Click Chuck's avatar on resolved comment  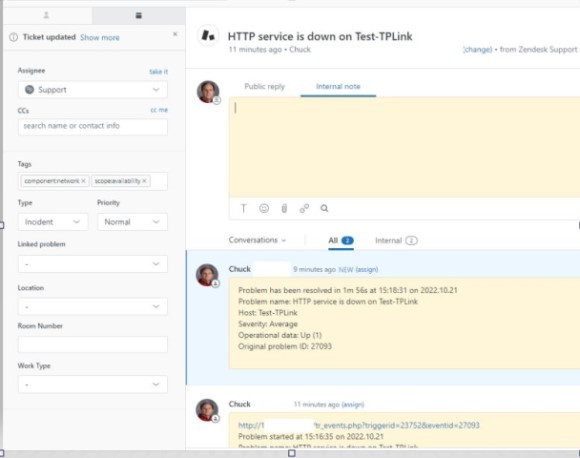pos(207,275)
